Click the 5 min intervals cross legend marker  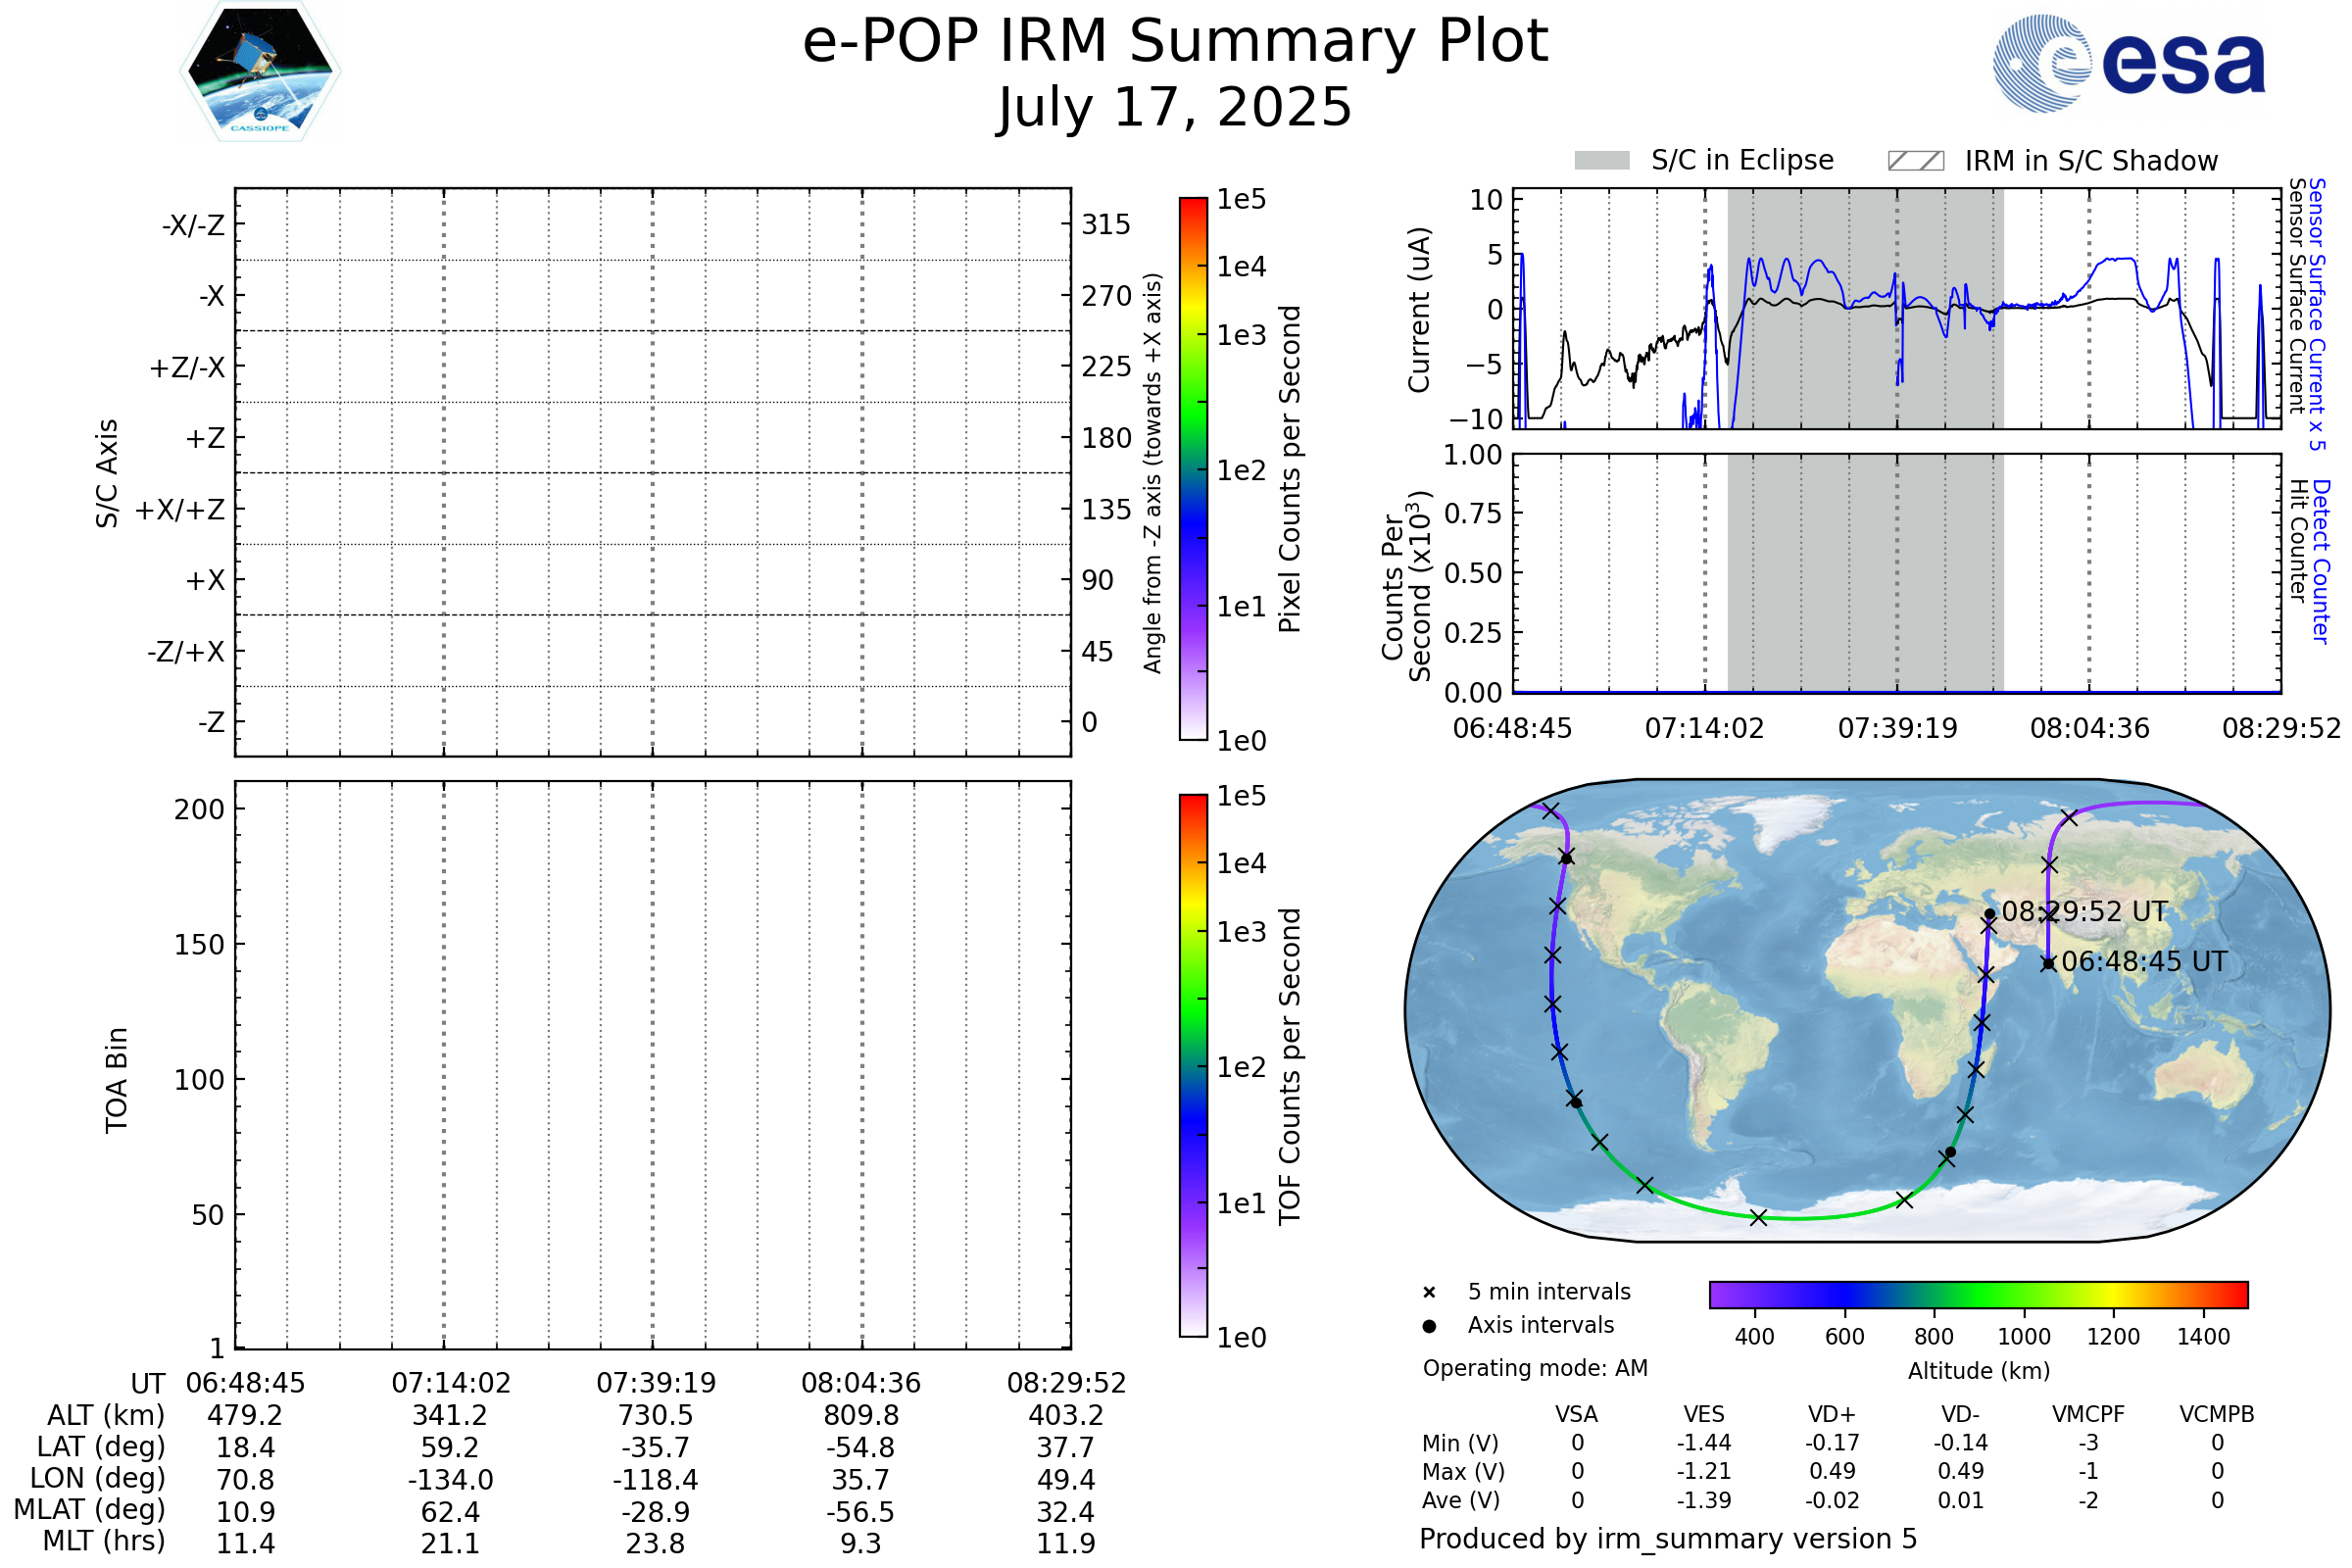click(x=1429, y=1293)
